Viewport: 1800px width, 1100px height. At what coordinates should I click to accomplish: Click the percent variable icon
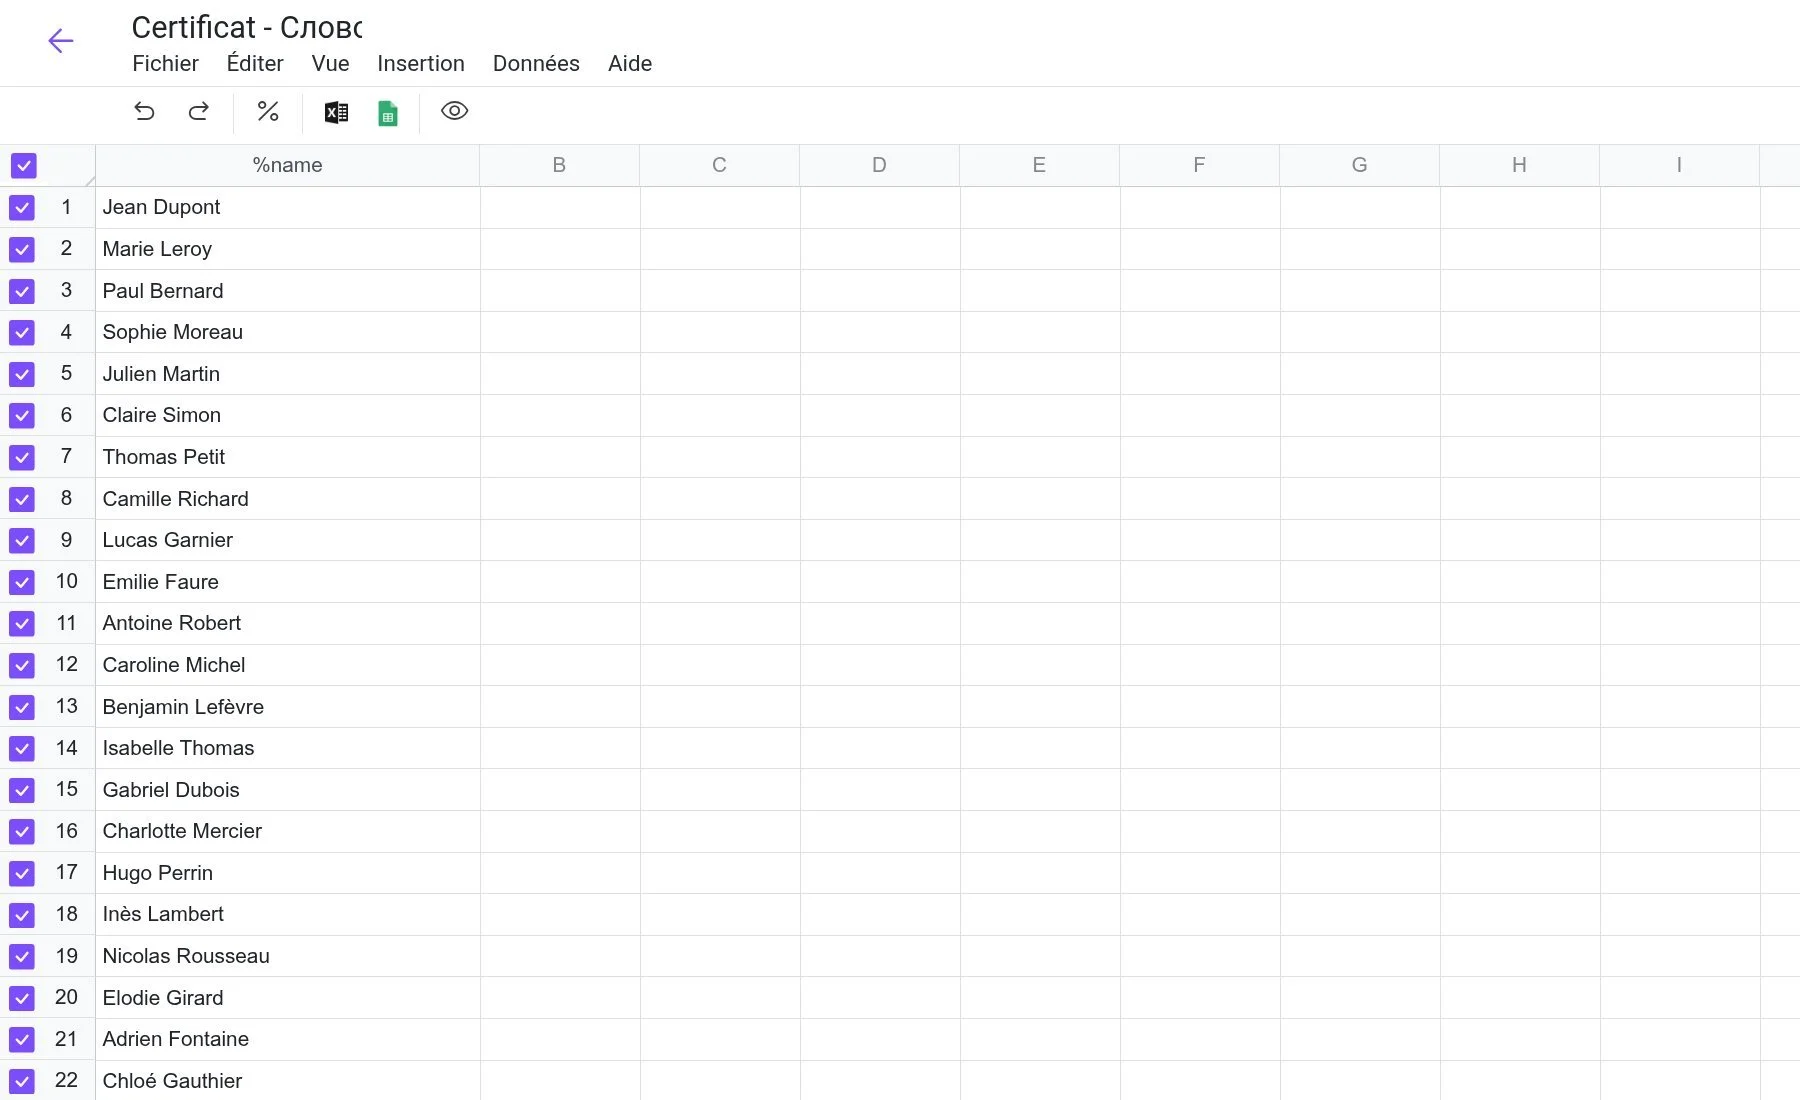pyautogui.click(x=268, y=111)
